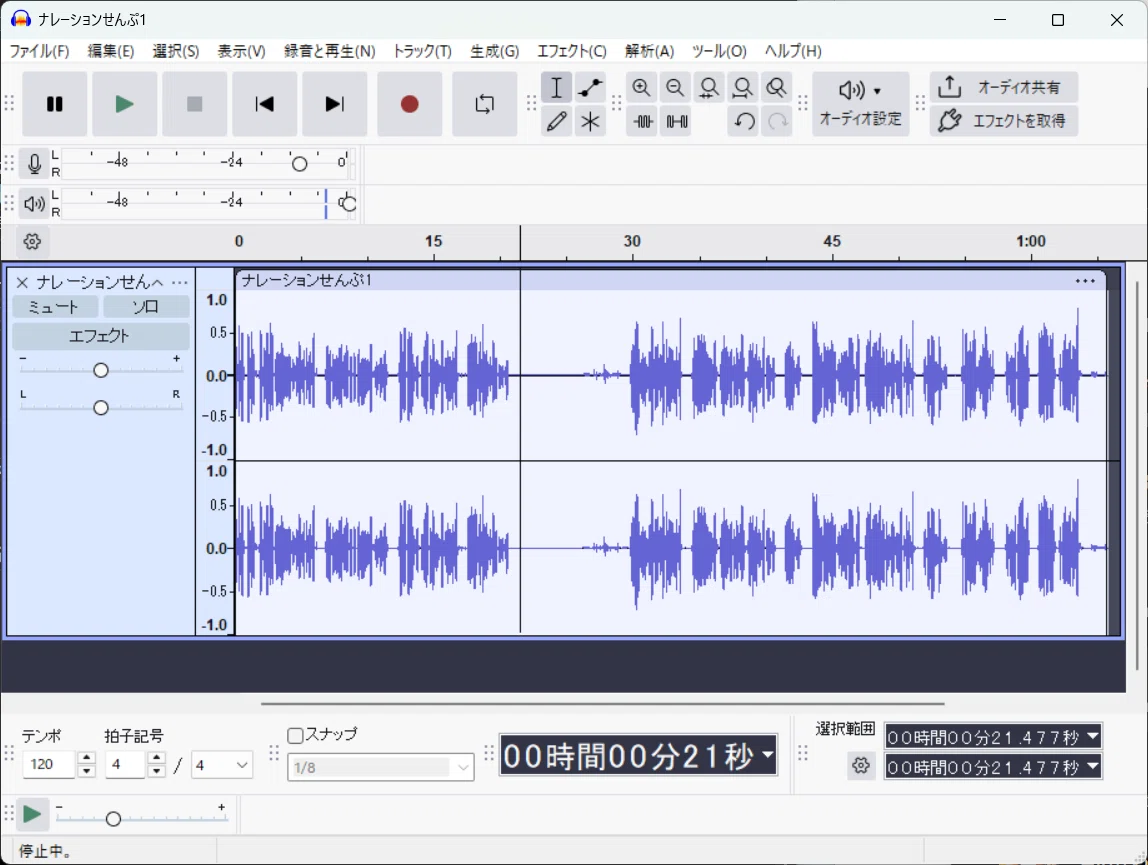Decrease tempo with down stepper arrow

coord(86,771)
